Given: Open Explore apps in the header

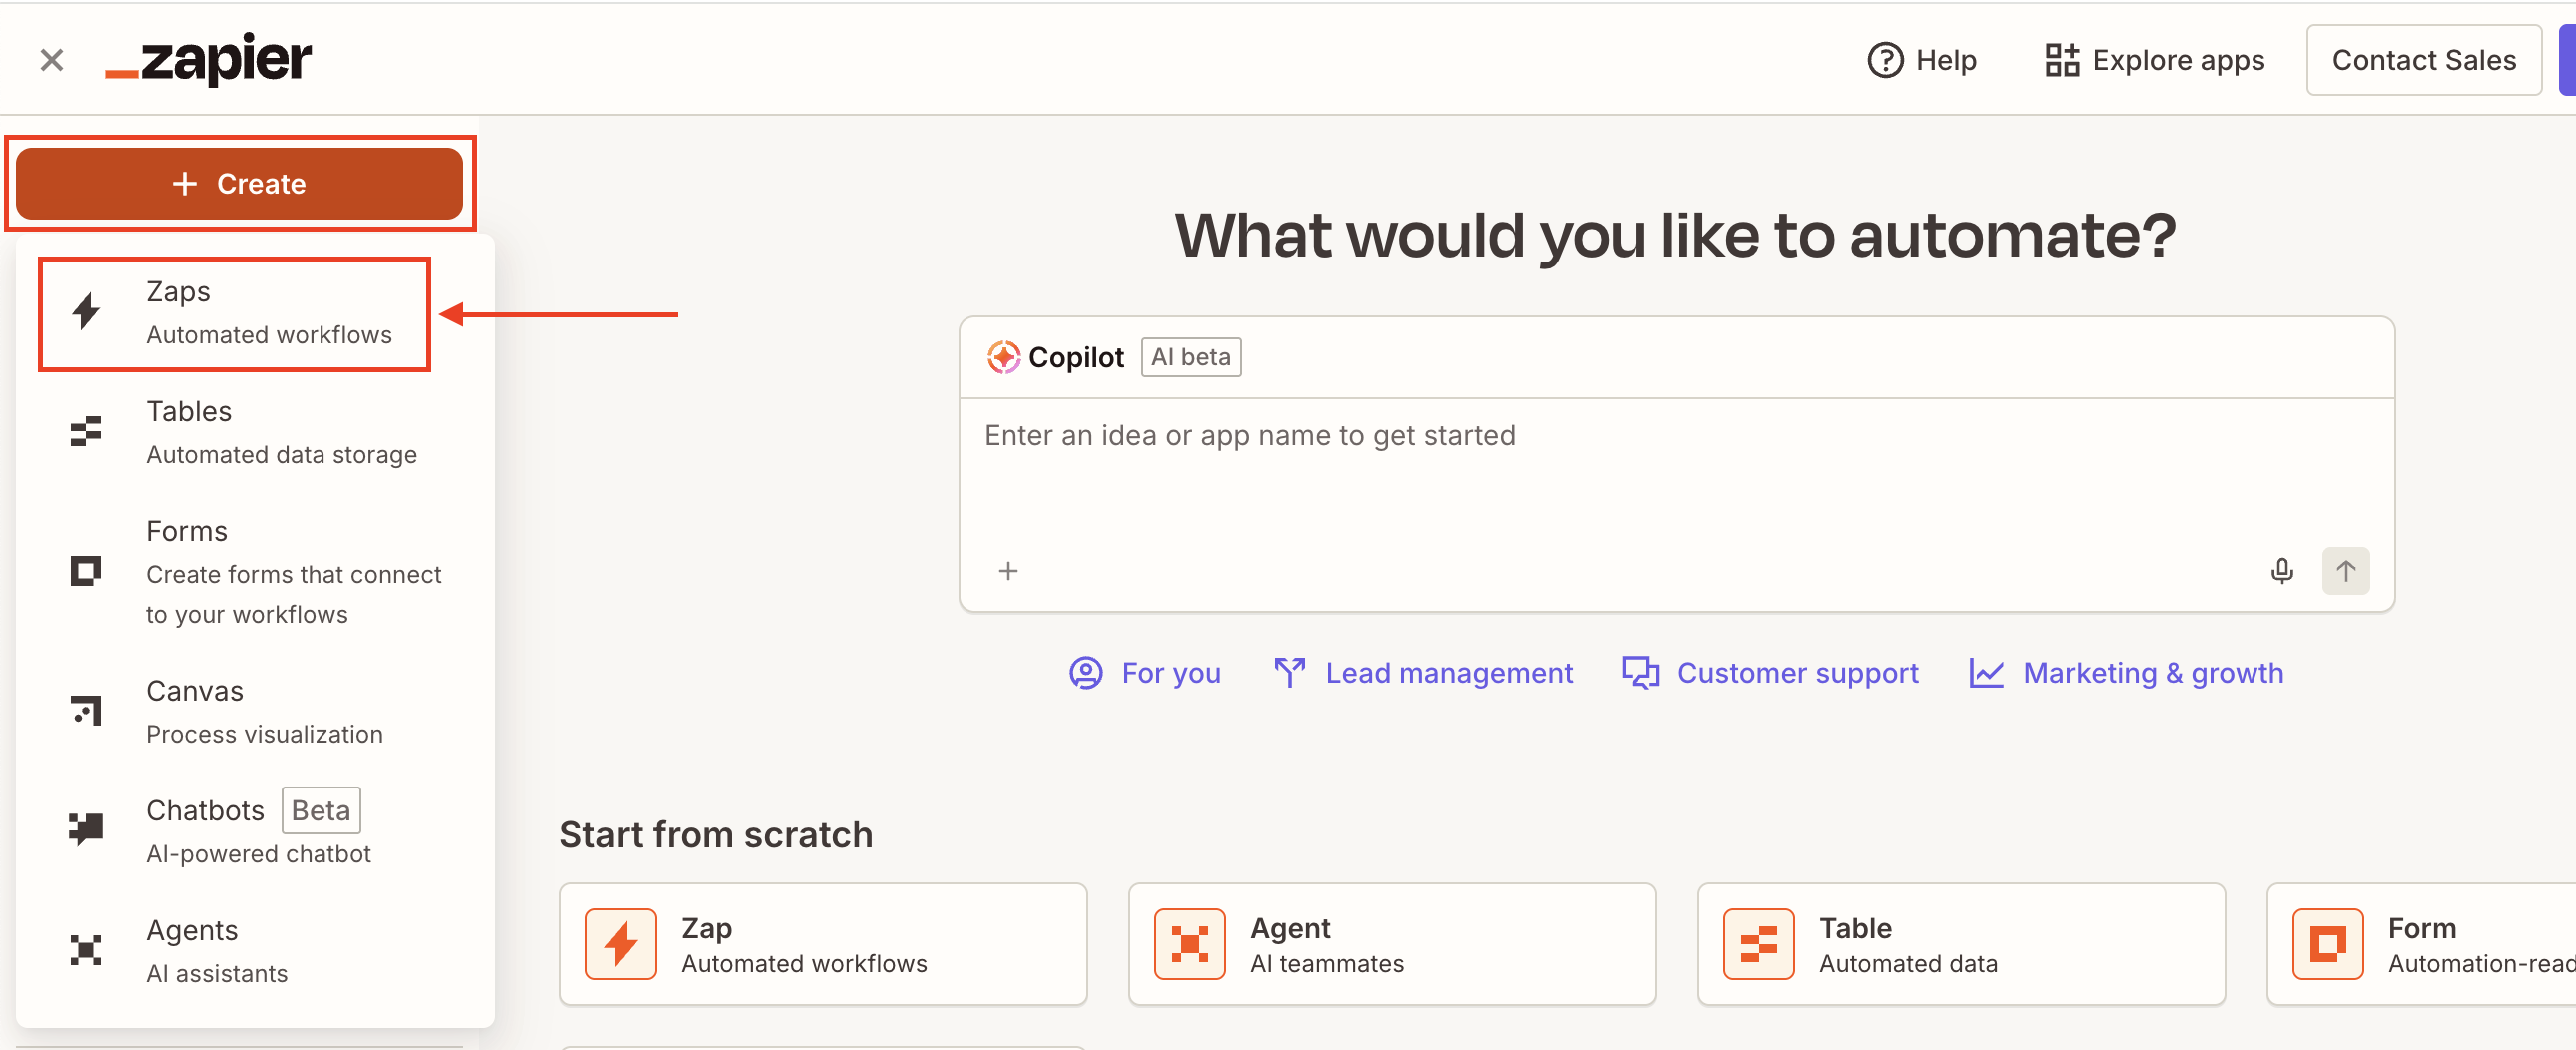Looking at the screenshot, I should click(2155, 60).
